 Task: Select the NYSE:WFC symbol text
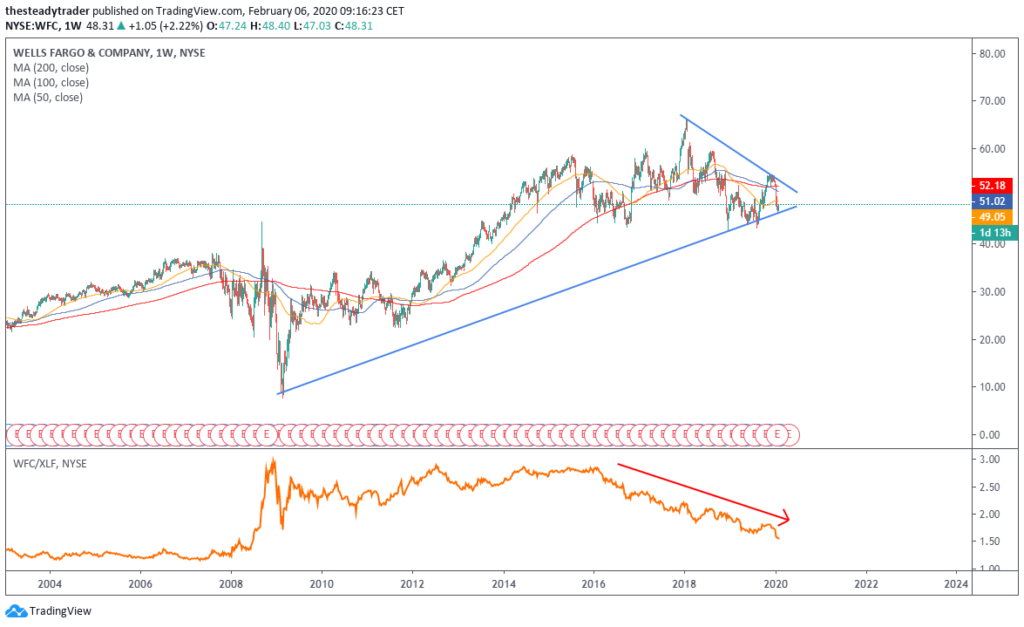tap(33, 25)
